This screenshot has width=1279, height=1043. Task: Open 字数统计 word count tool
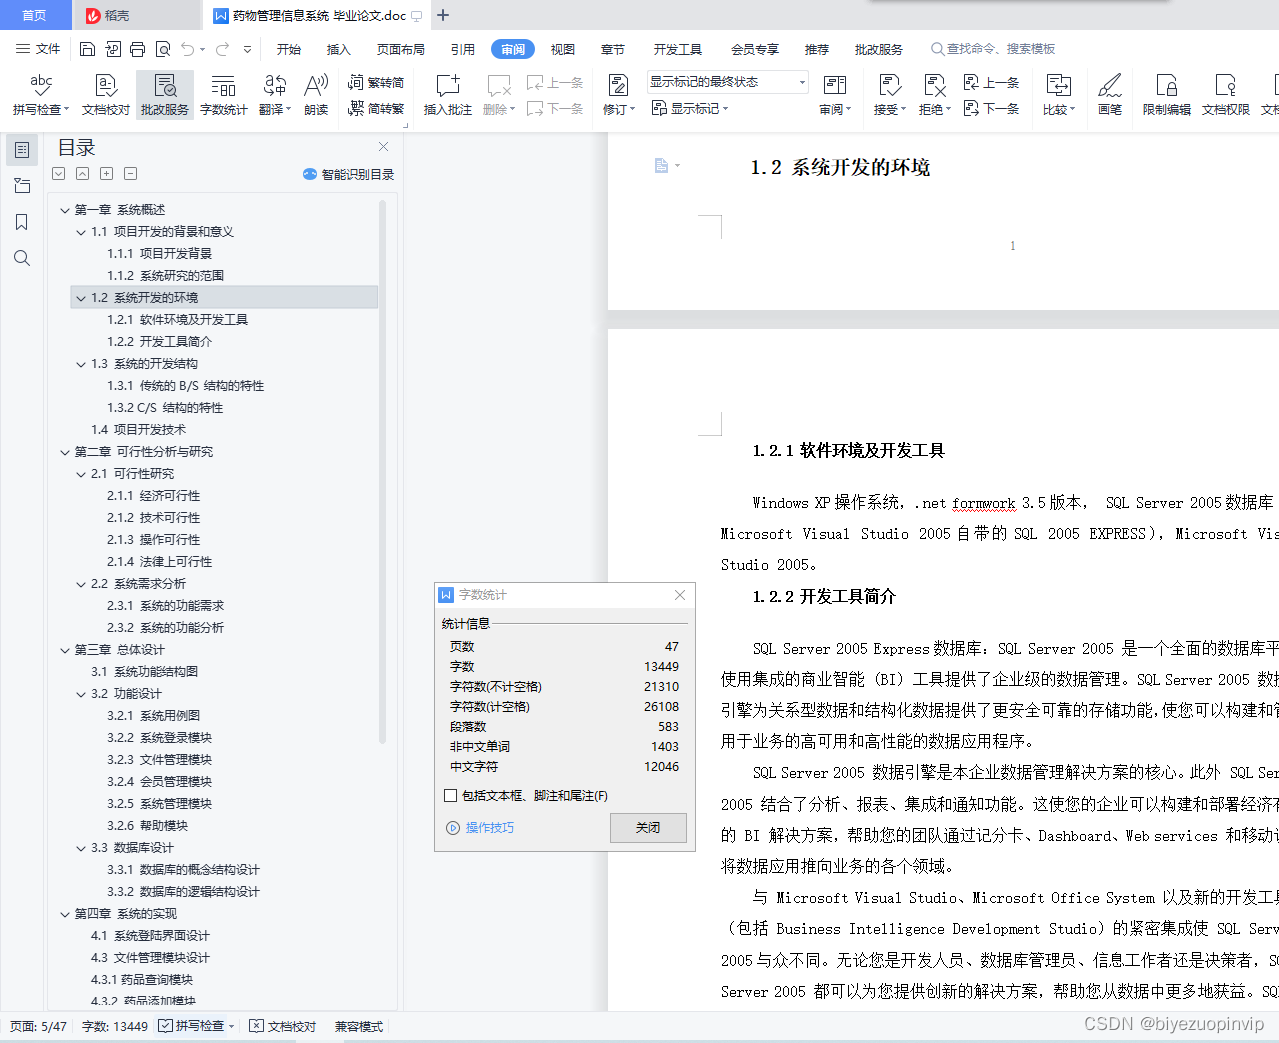pyautogui.click(x=223, y=94)
